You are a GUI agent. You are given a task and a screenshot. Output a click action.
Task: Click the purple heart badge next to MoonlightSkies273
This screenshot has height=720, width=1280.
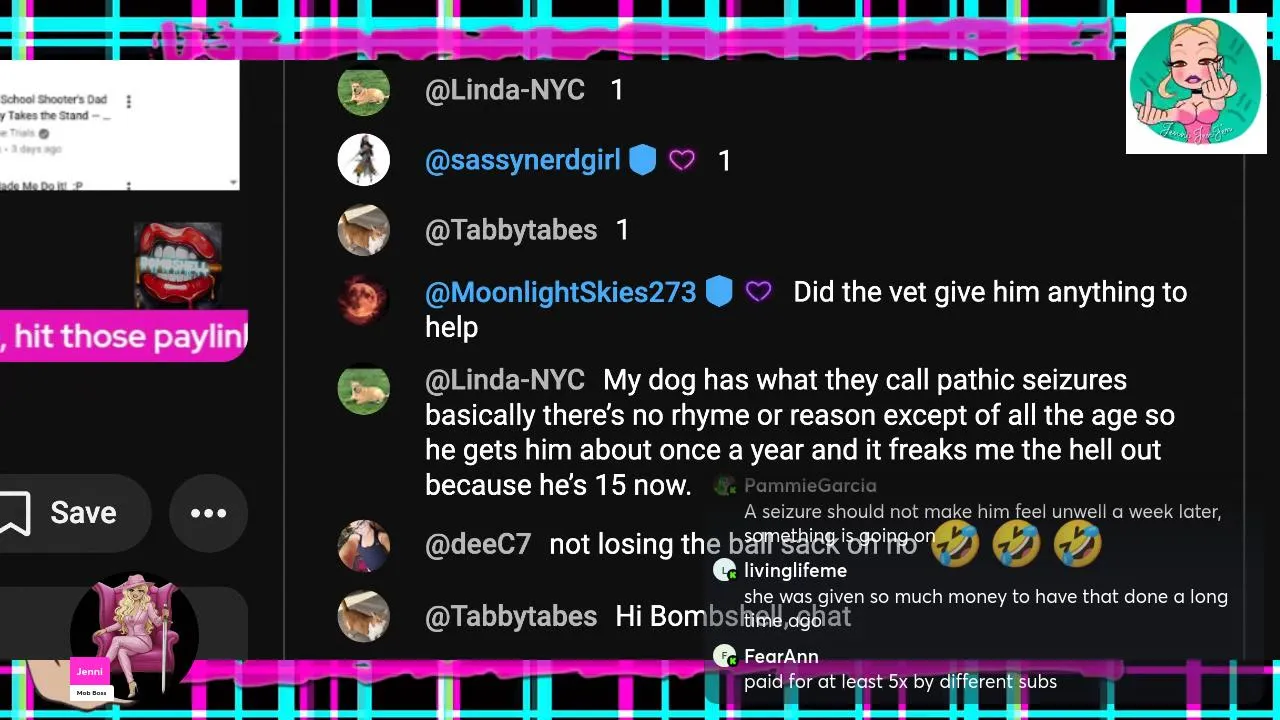[759, 292]
